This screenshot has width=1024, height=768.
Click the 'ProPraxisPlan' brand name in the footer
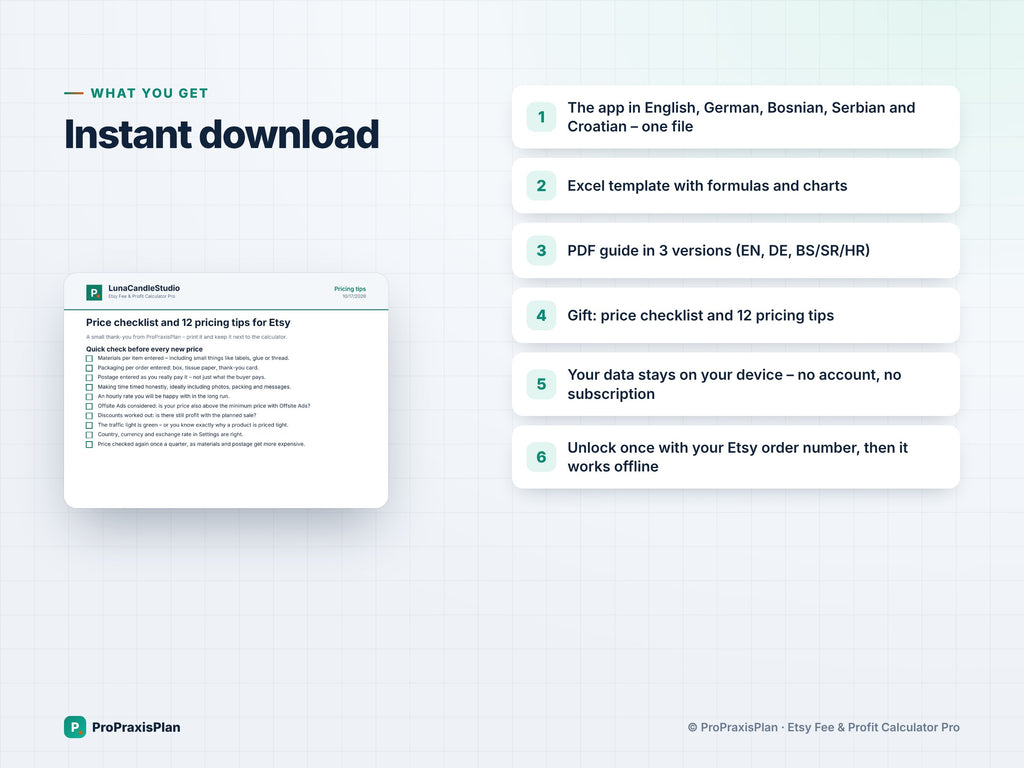tap(136, 727)
